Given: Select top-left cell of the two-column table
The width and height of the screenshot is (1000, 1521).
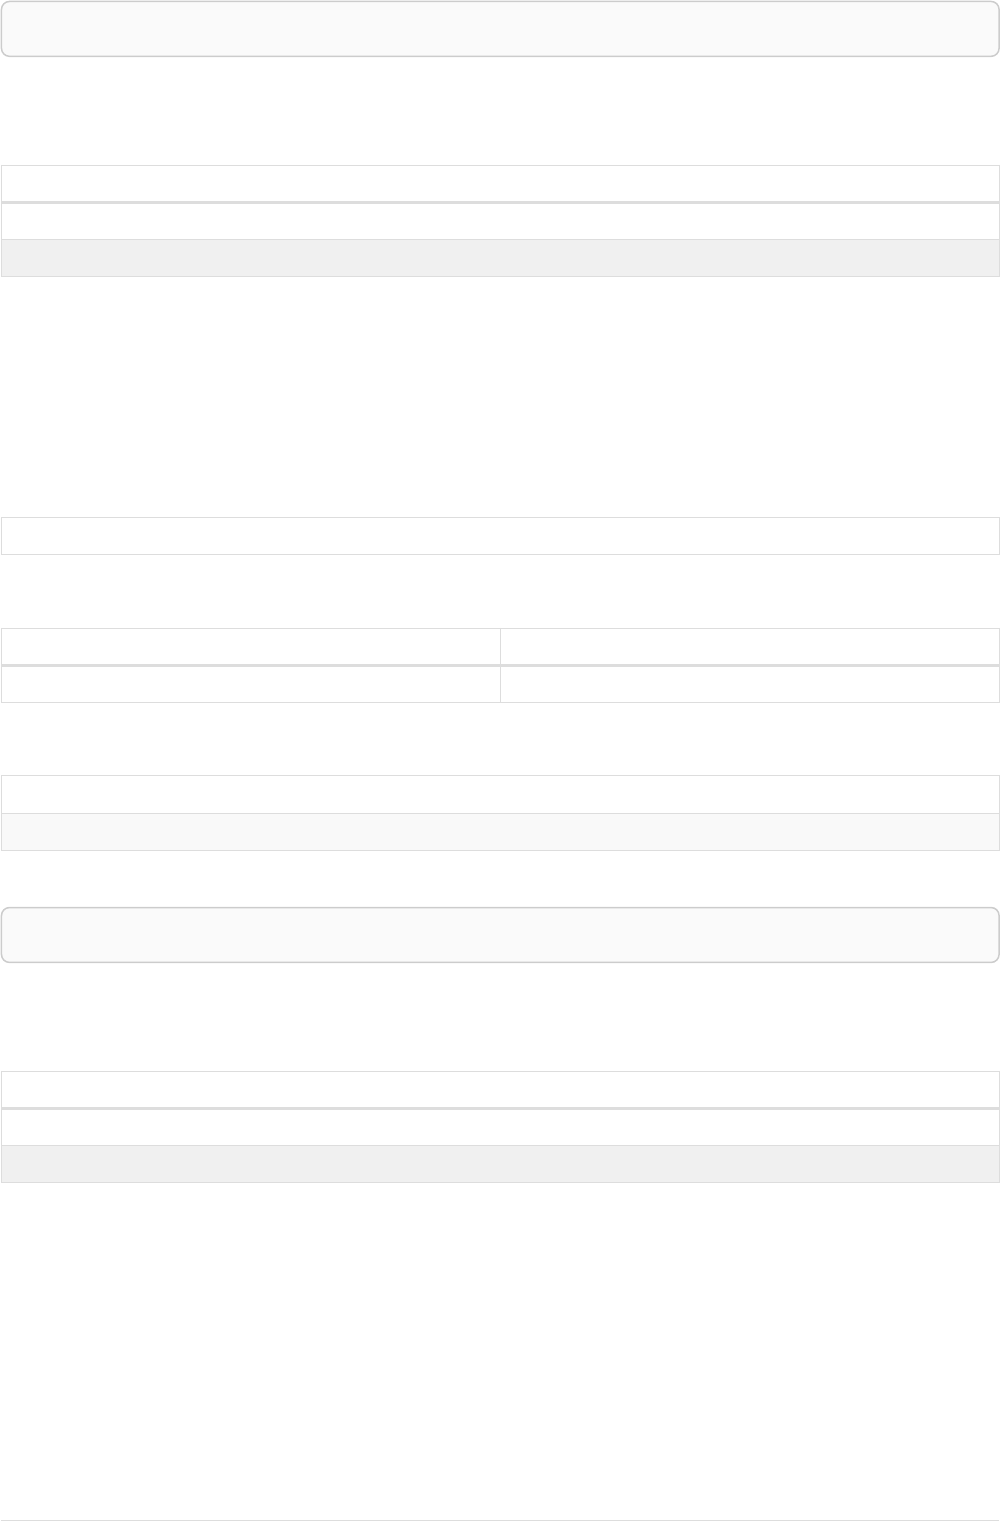Looking at the screenshot, I should (x=250, y=646).
